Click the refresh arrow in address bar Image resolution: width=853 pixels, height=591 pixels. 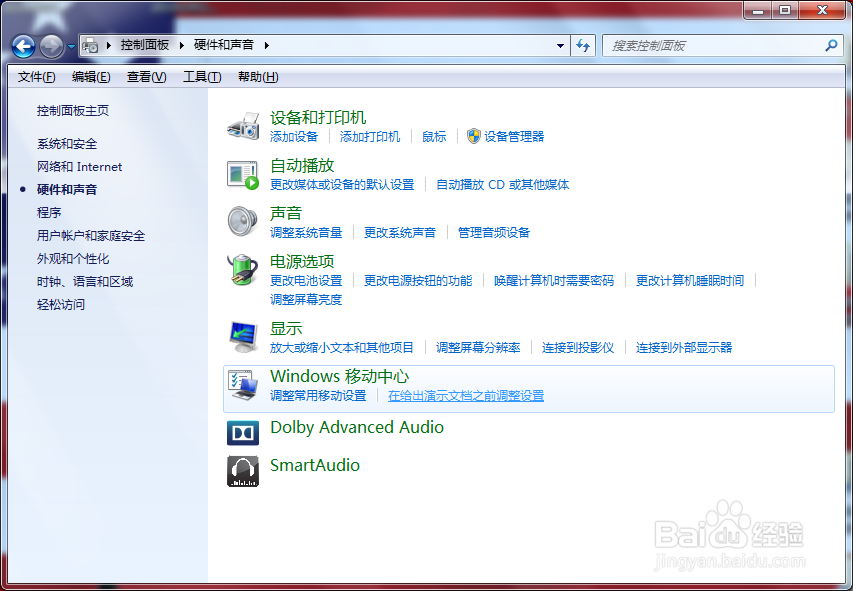[583, 45]
